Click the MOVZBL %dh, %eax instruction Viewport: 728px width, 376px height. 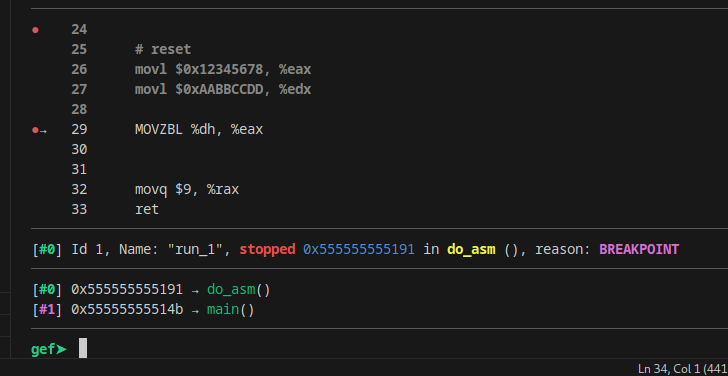pyautogui.click(x=199, y=130)
